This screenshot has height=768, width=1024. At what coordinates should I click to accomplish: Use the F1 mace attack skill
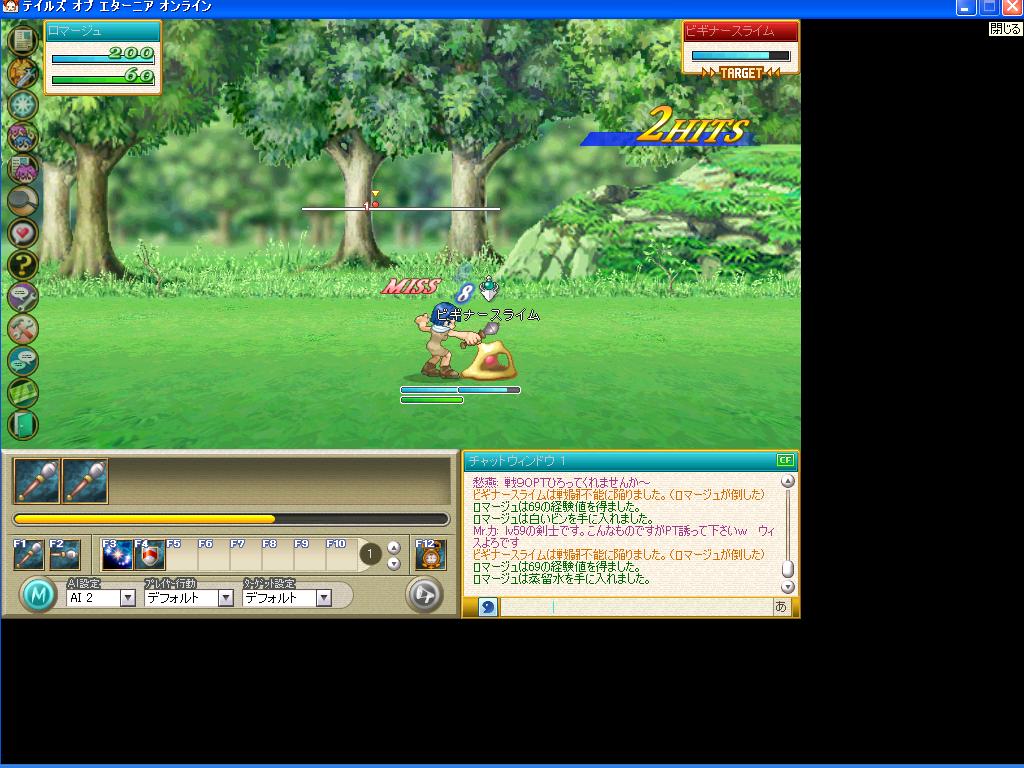click(x=29, y=554)
